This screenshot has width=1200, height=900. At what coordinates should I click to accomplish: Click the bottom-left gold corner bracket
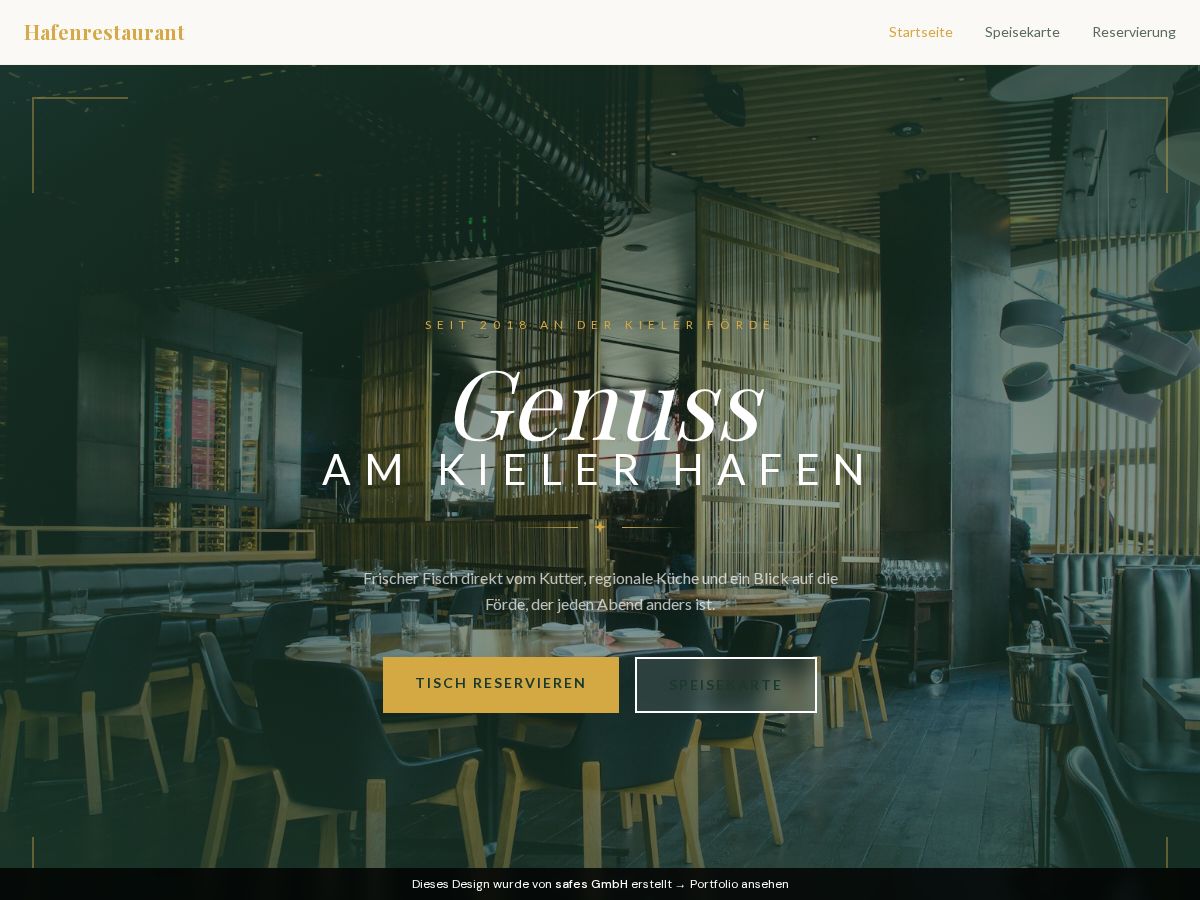33,852
